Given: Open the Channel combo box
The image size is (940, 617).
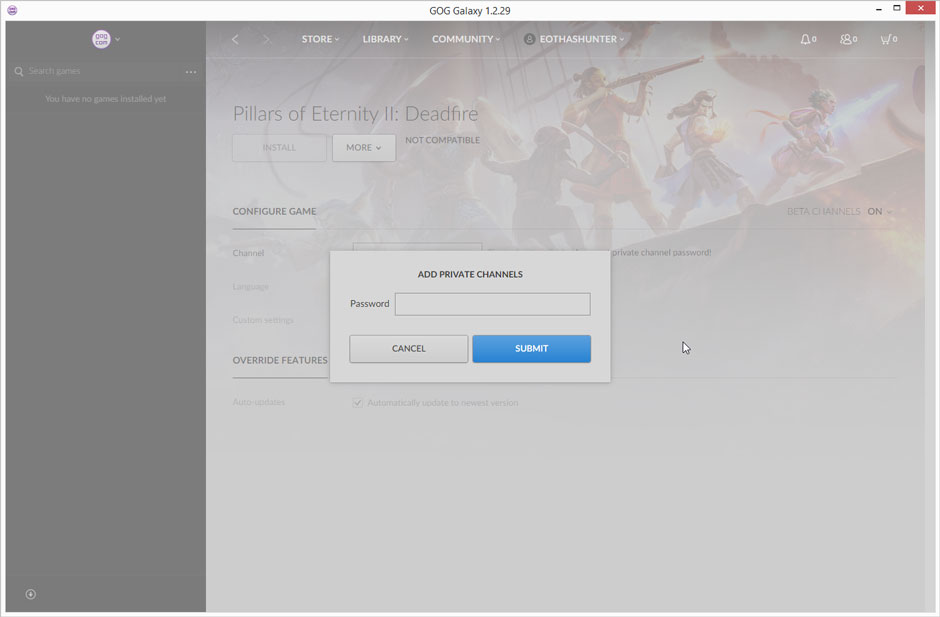Looking at the screenshot, I should pyautogui.click(x=417, y=246).
